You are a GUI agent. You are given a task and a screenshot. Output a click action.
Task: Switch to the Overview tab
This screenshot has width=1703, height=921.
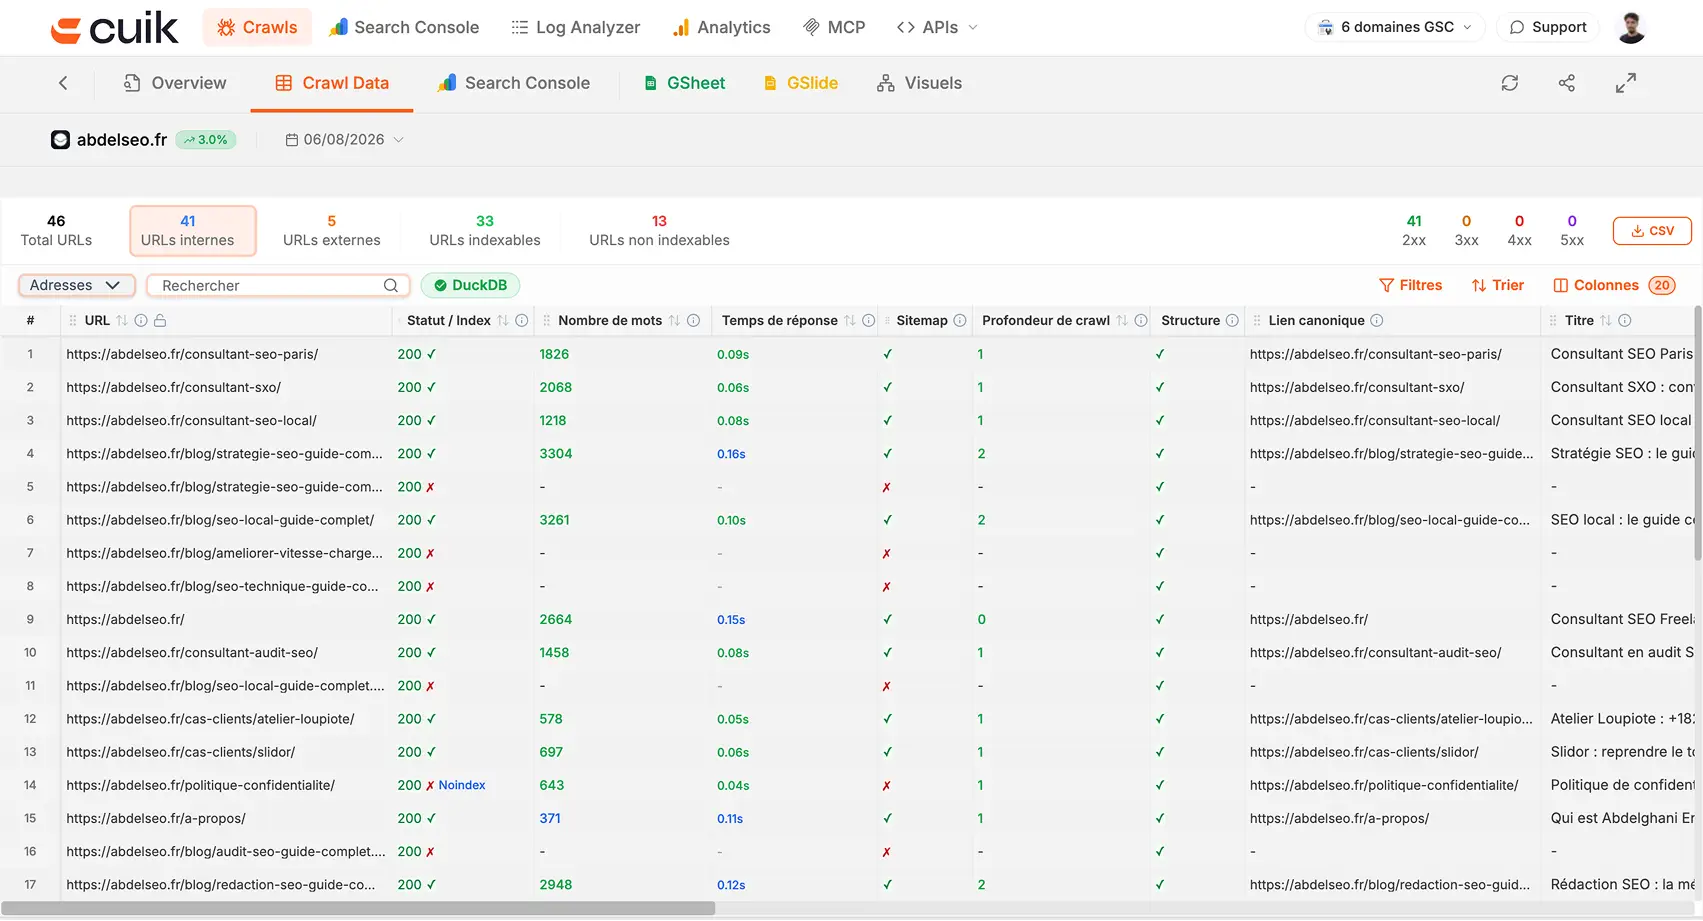[175, 83]
